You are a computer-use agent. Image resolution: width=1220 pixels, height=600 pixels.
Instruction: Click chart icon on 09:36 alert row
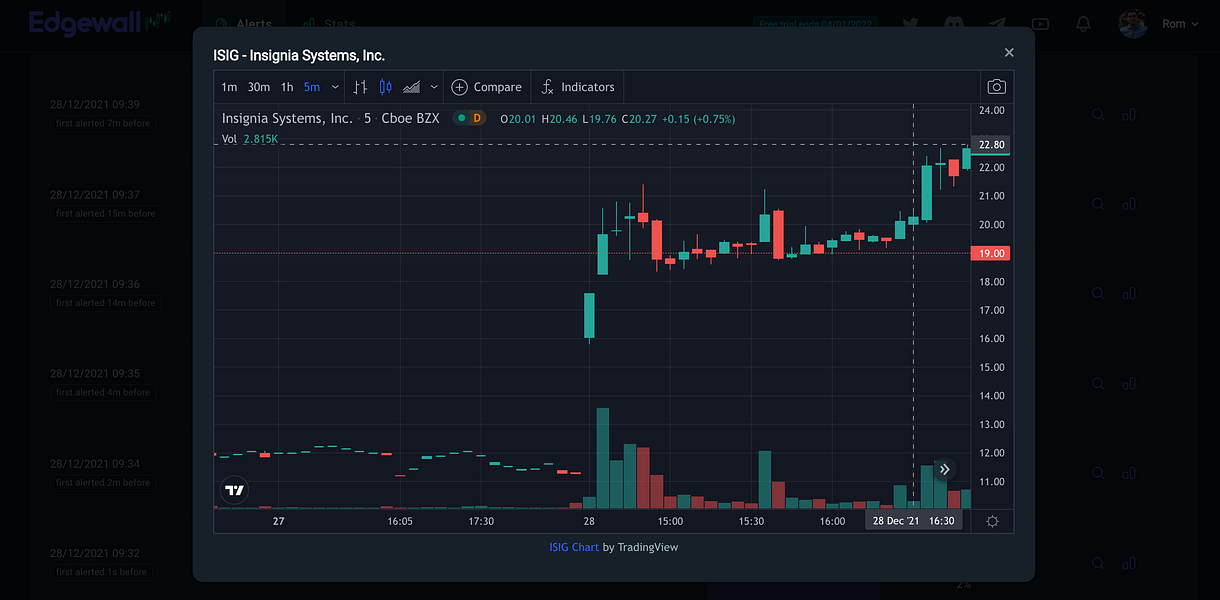coord(1129,293)
